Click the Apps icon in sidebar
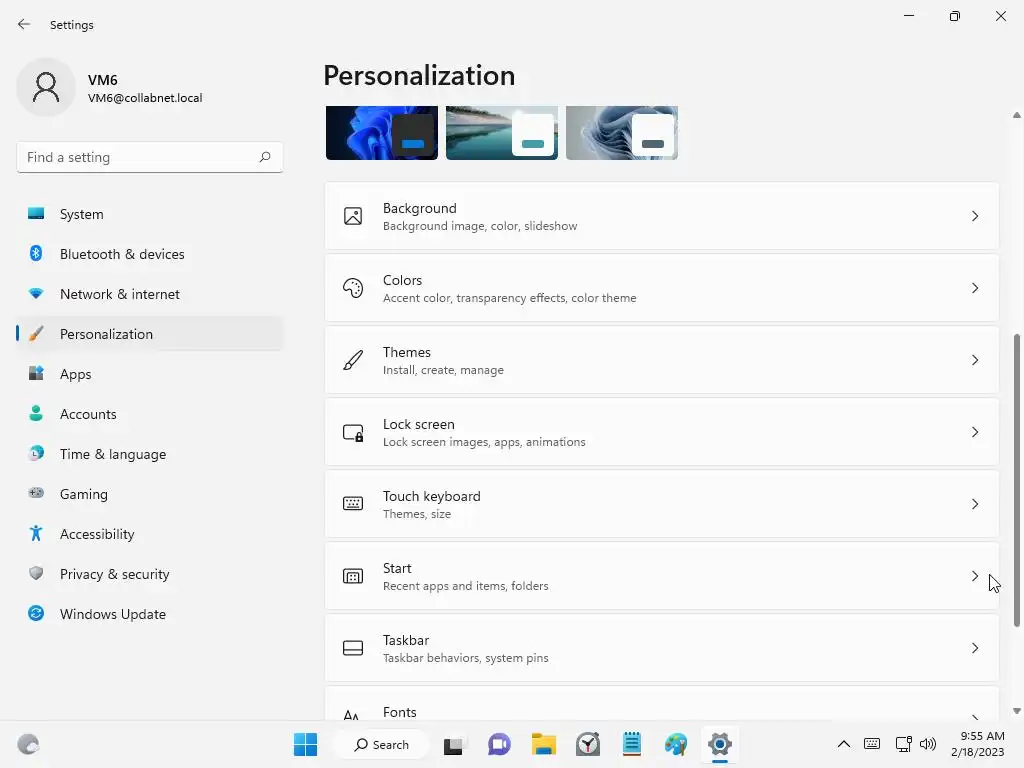 tap(36, 374)
